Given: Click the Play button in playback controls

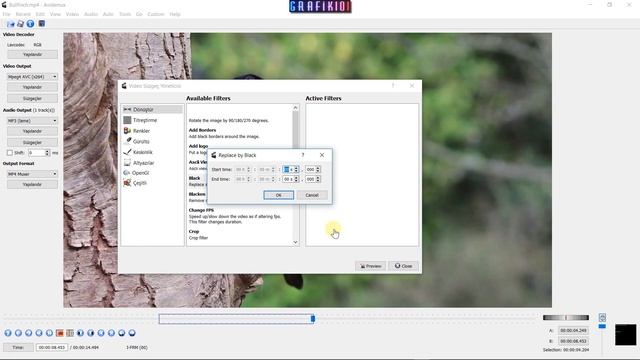Looking at the screenshot, I should coord(8,333).
